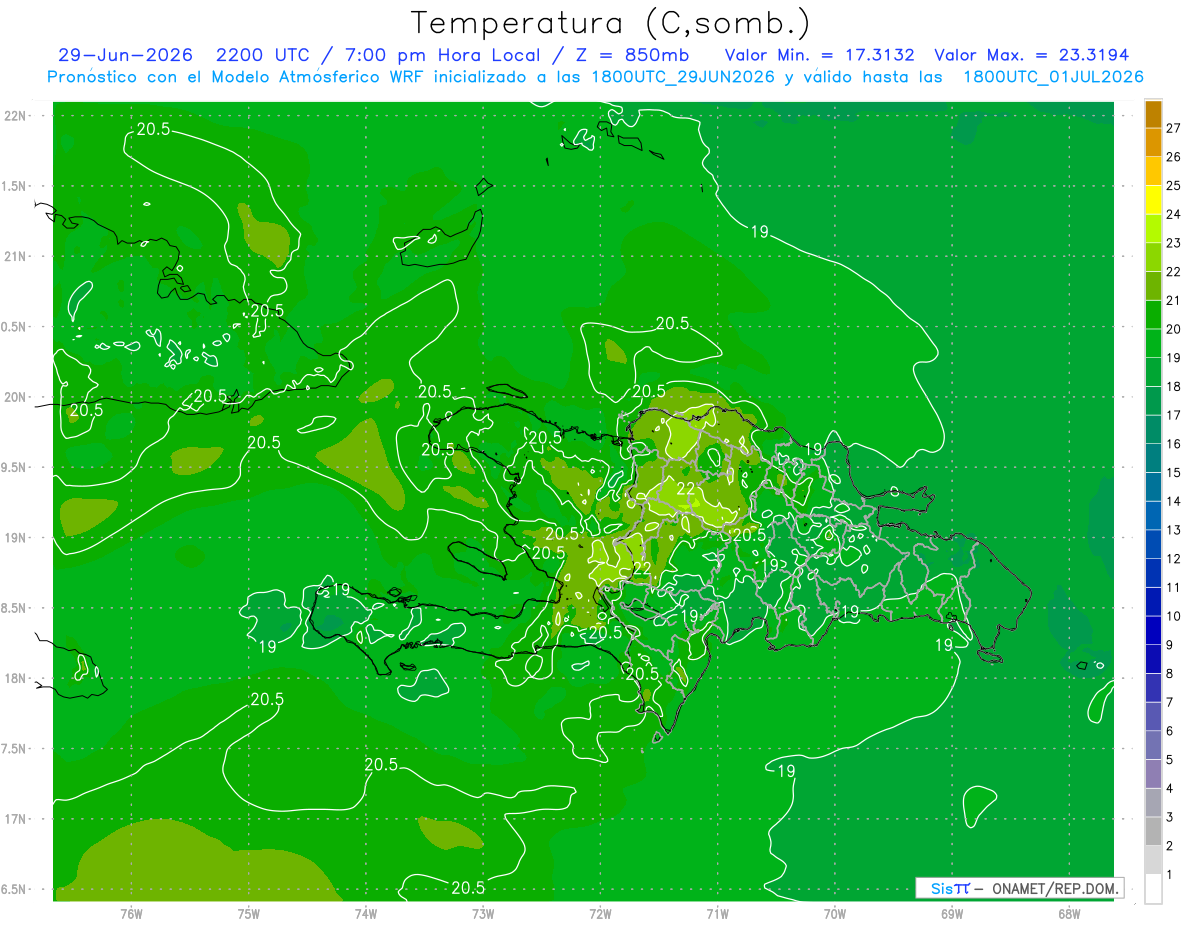Click the 70W longitude axis label

pos(835,913)
